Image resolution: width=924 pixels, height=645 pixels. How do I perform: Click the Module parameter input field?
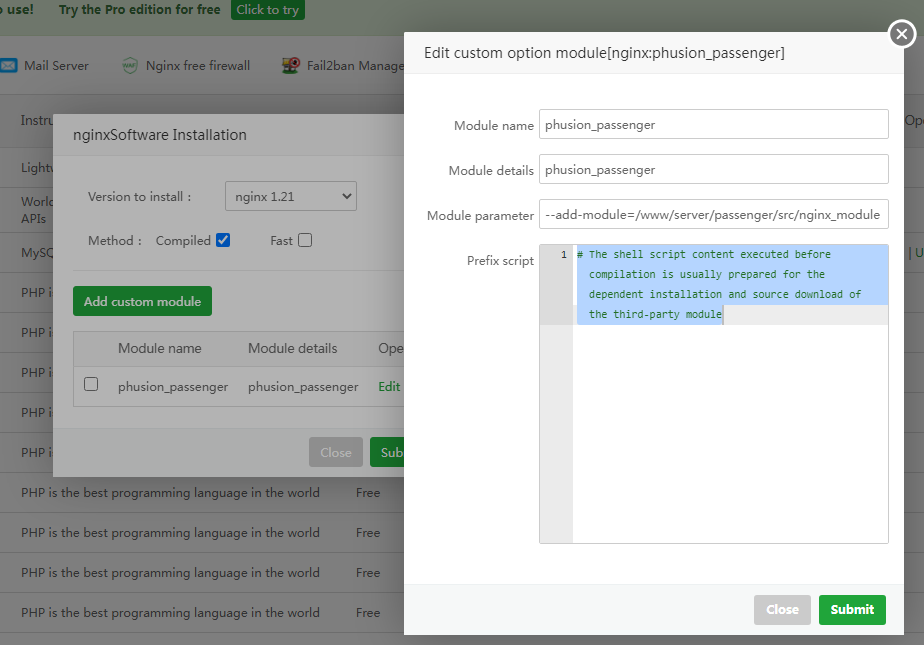tap(713, 214)
